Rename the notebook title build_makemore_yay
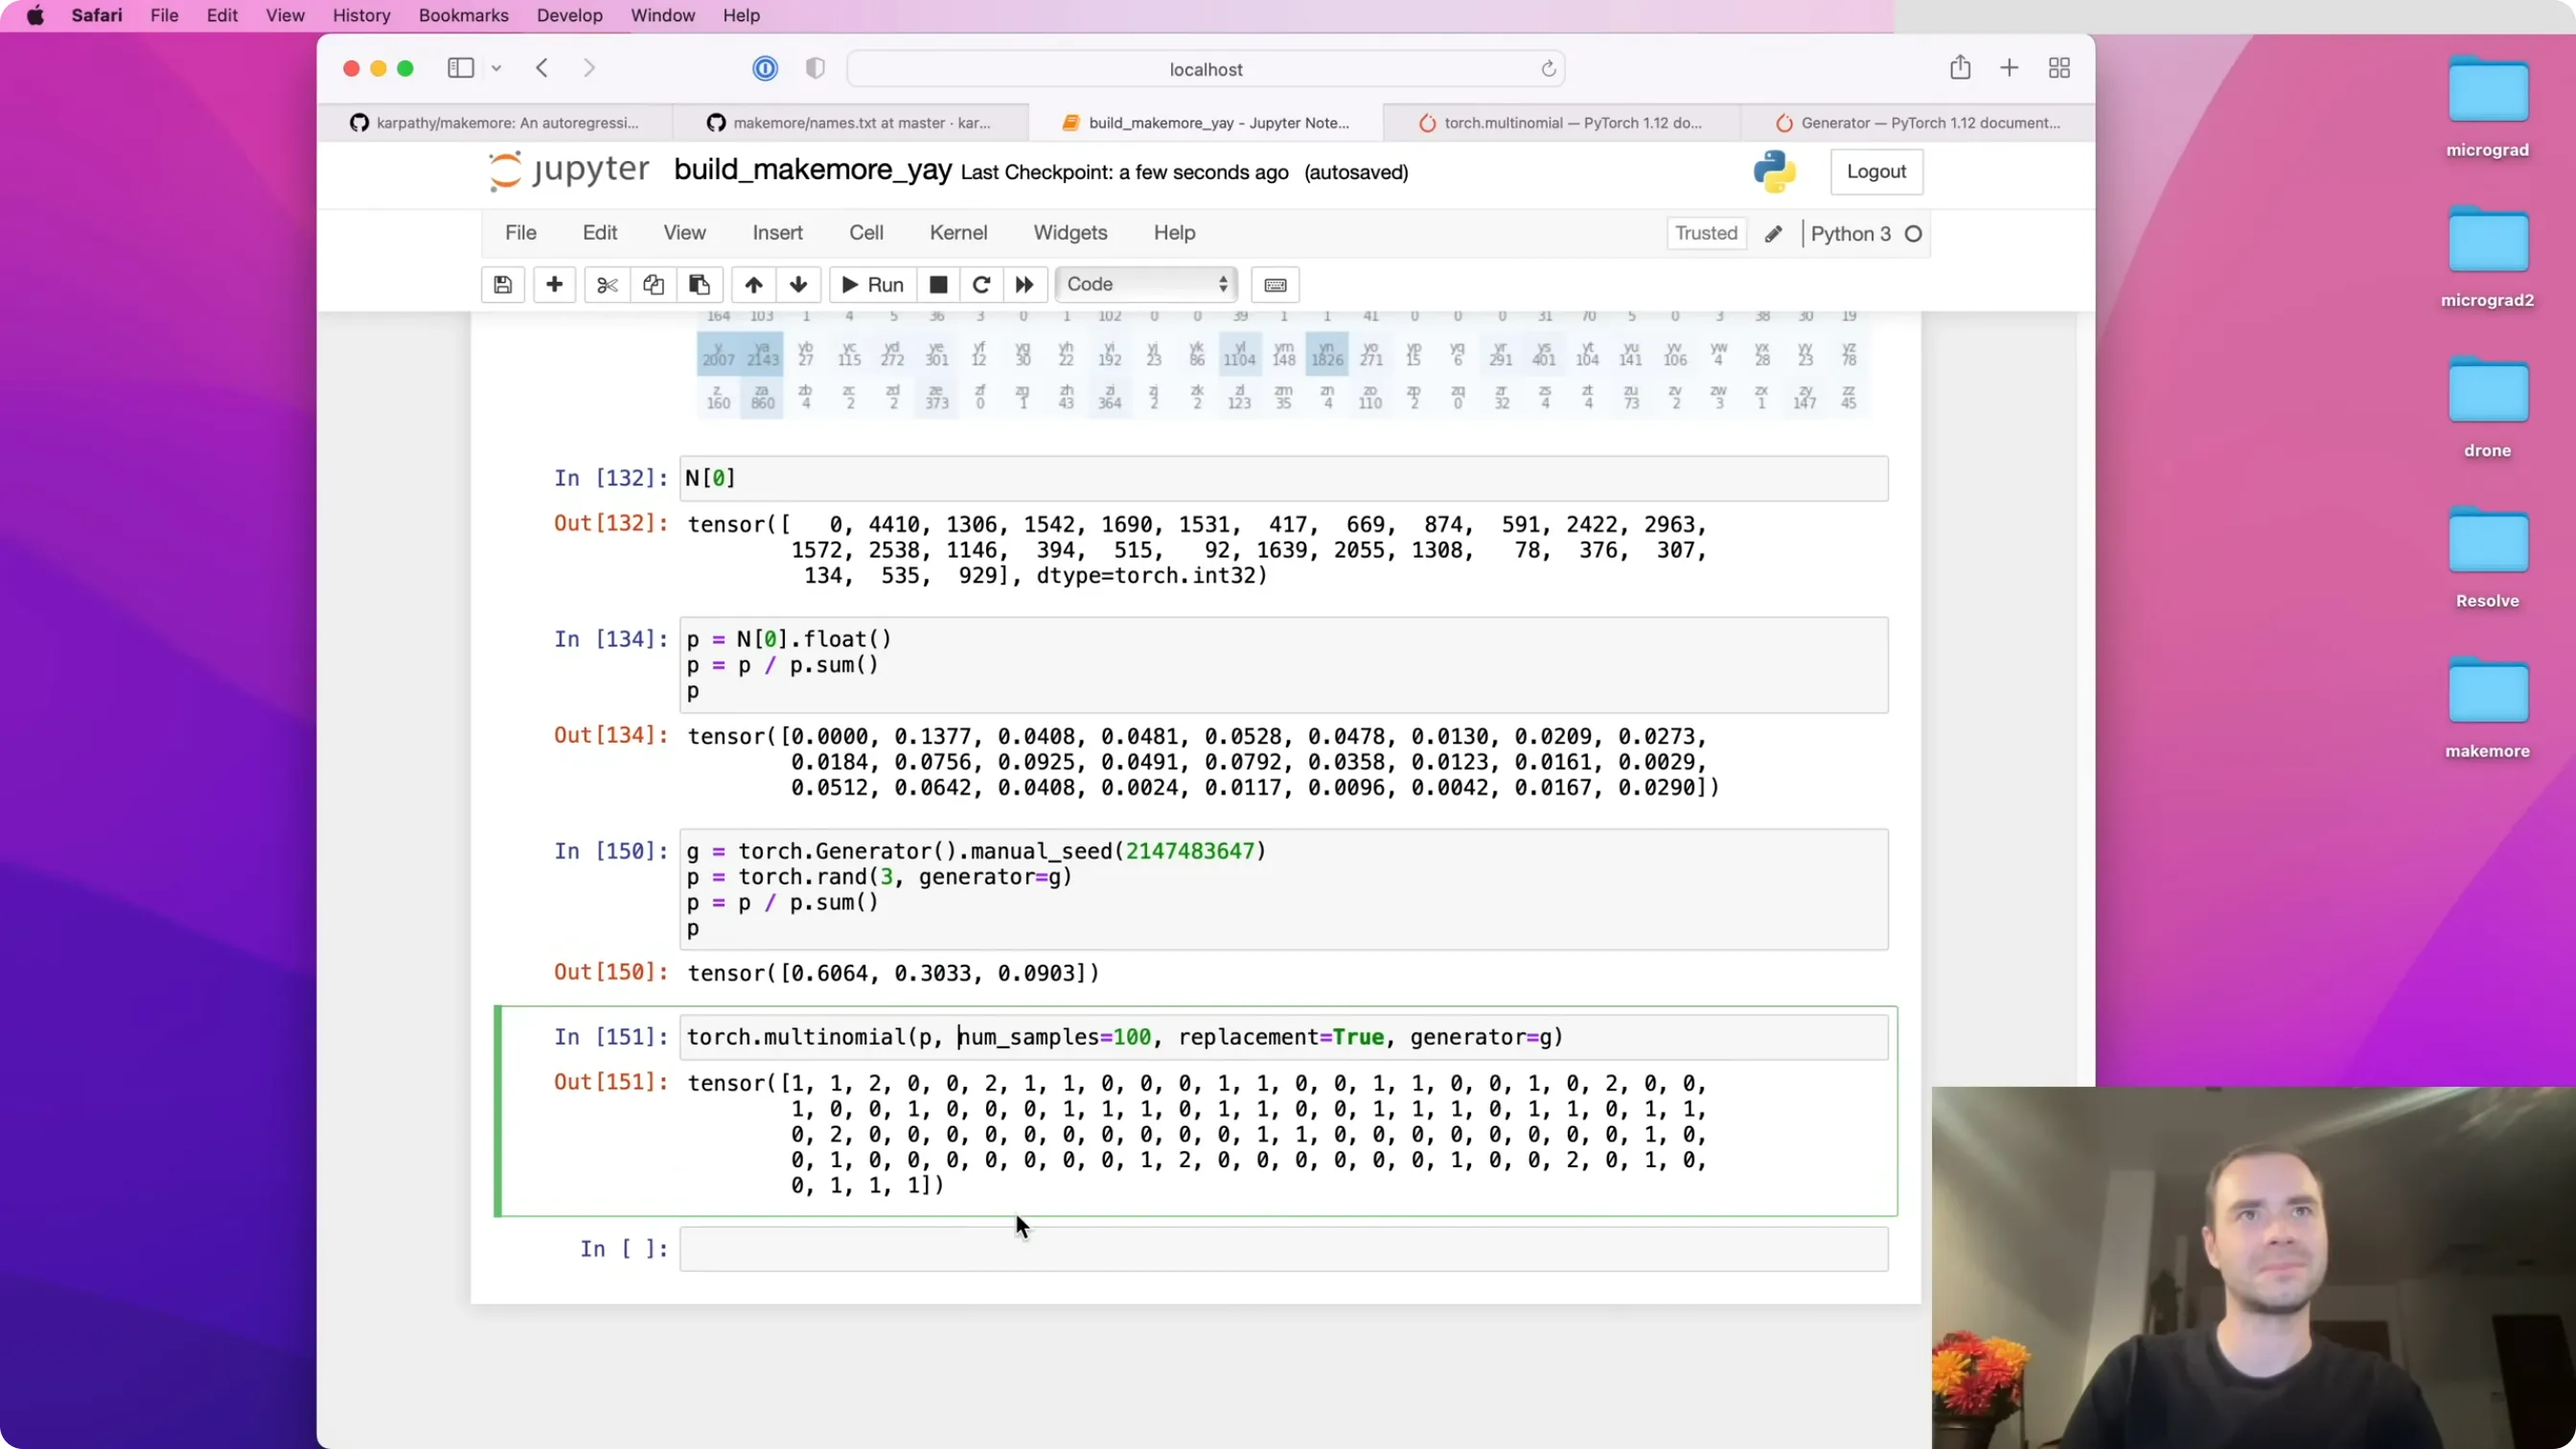This screenshot has height=1449, width=2576. click(812, 170)
